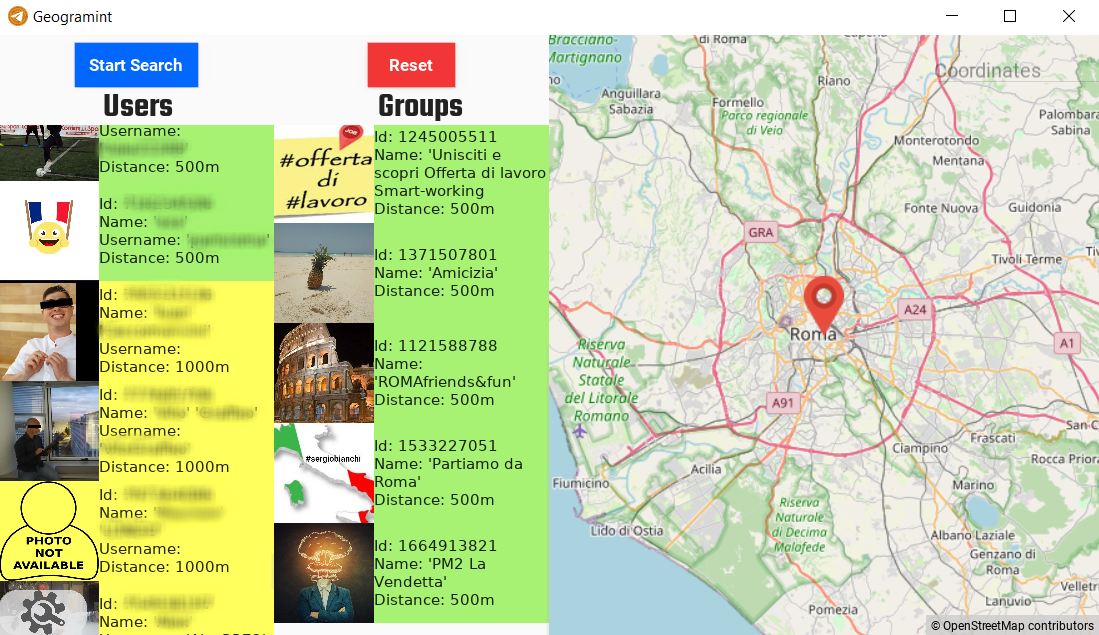Click the blue Start Search button

(136, 65)
